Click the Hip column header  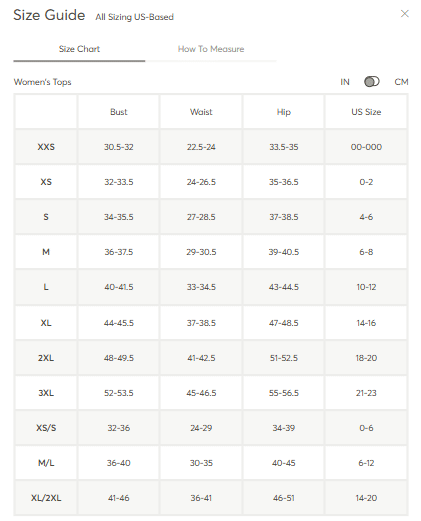pyautogui.click(x=284, y=112)
